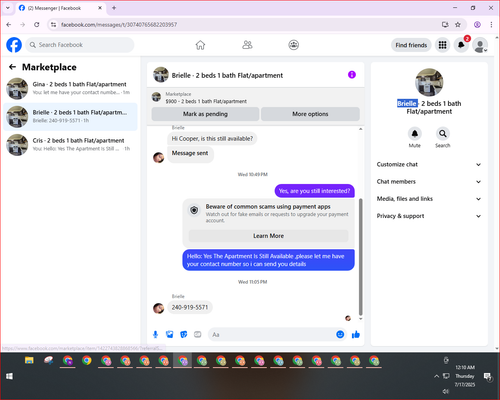The height and width of the screenshot is (400, 500).
Task: Open the Chrome three-dot menu
Action: pyautogui.click(x=491, y=24)
